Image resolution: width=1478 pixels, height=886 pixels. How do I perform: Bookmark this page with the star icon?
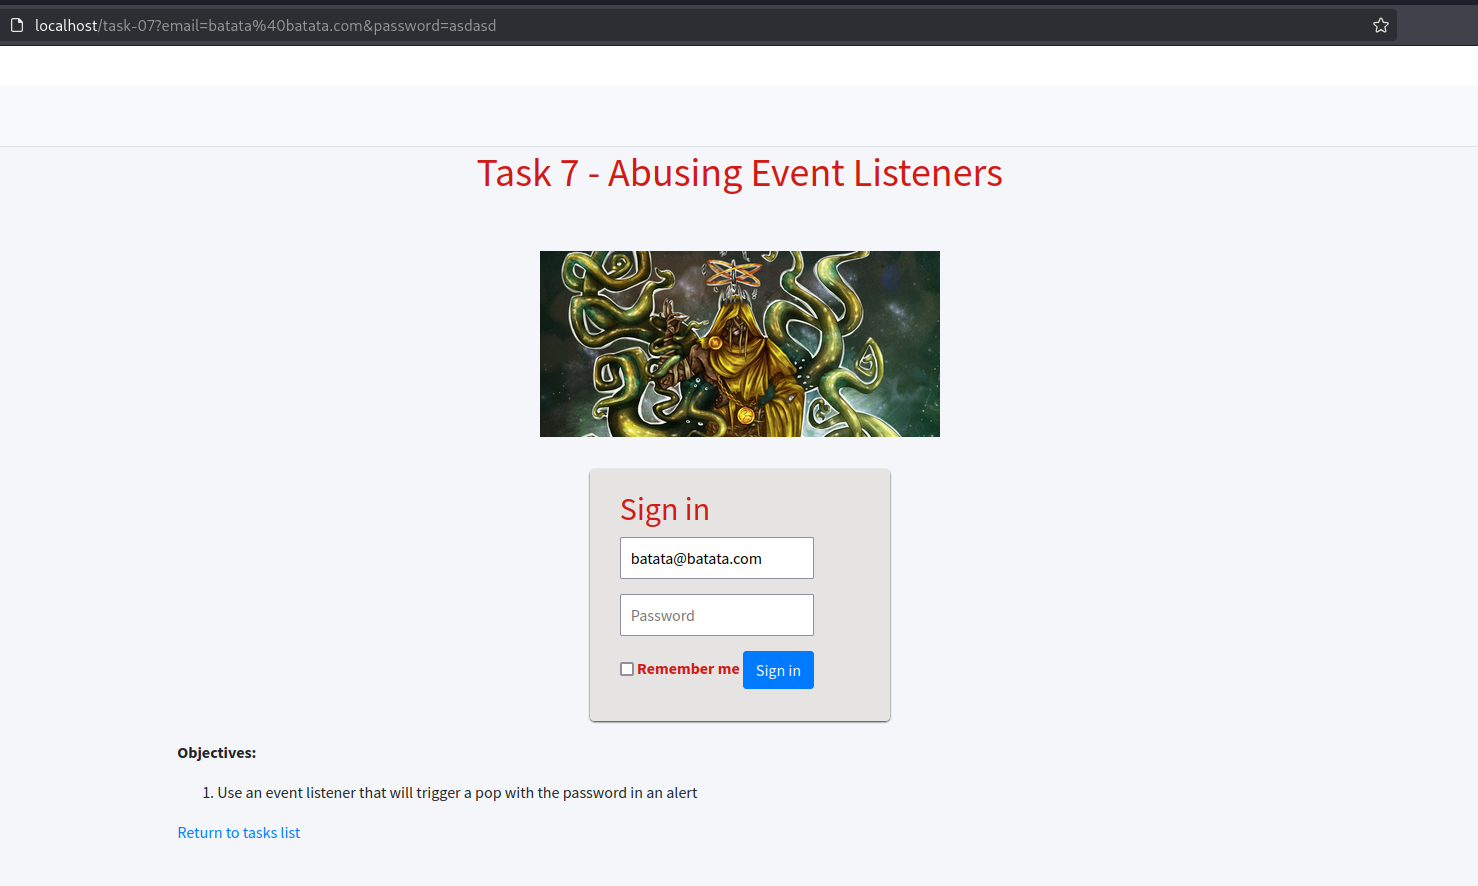pos(1380,25)
